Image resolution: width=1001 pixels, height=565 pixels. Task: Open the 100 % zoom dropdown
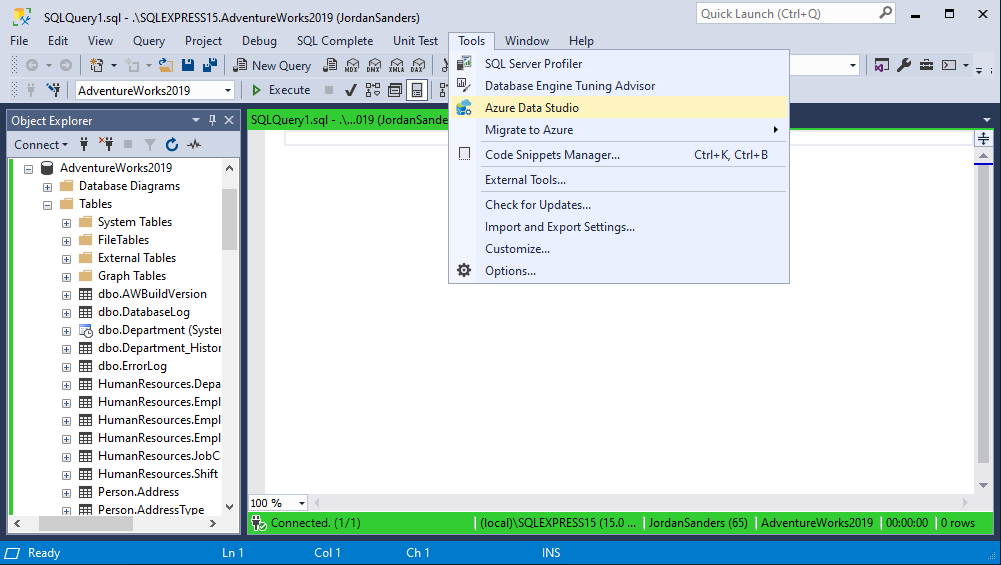click(x=301, y=503)
